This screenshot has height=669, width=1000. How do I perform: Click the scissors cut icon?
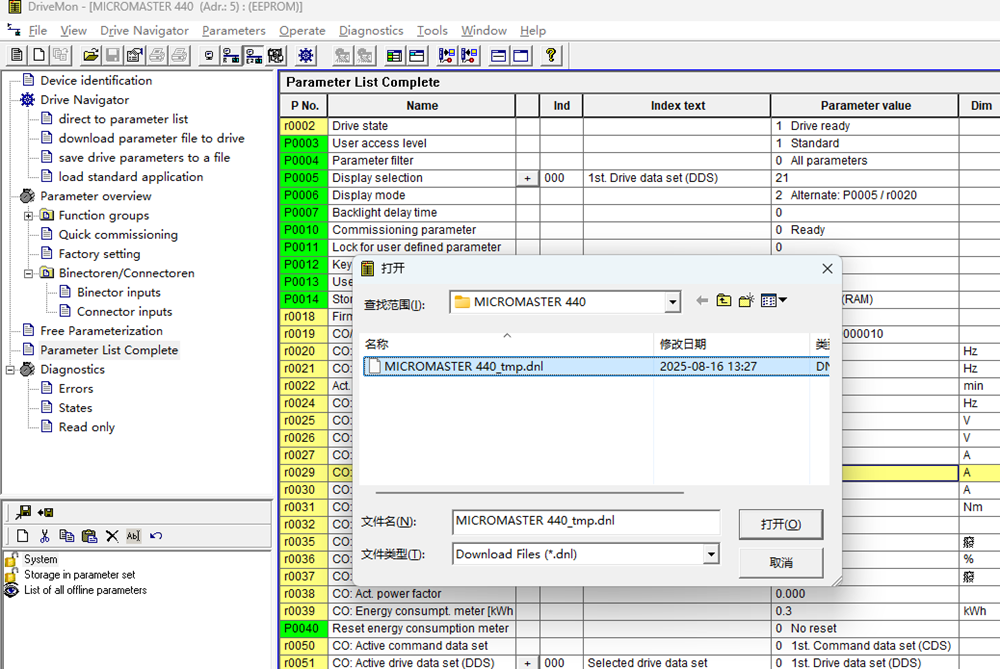pyautogui.click(x=45, y=536)
